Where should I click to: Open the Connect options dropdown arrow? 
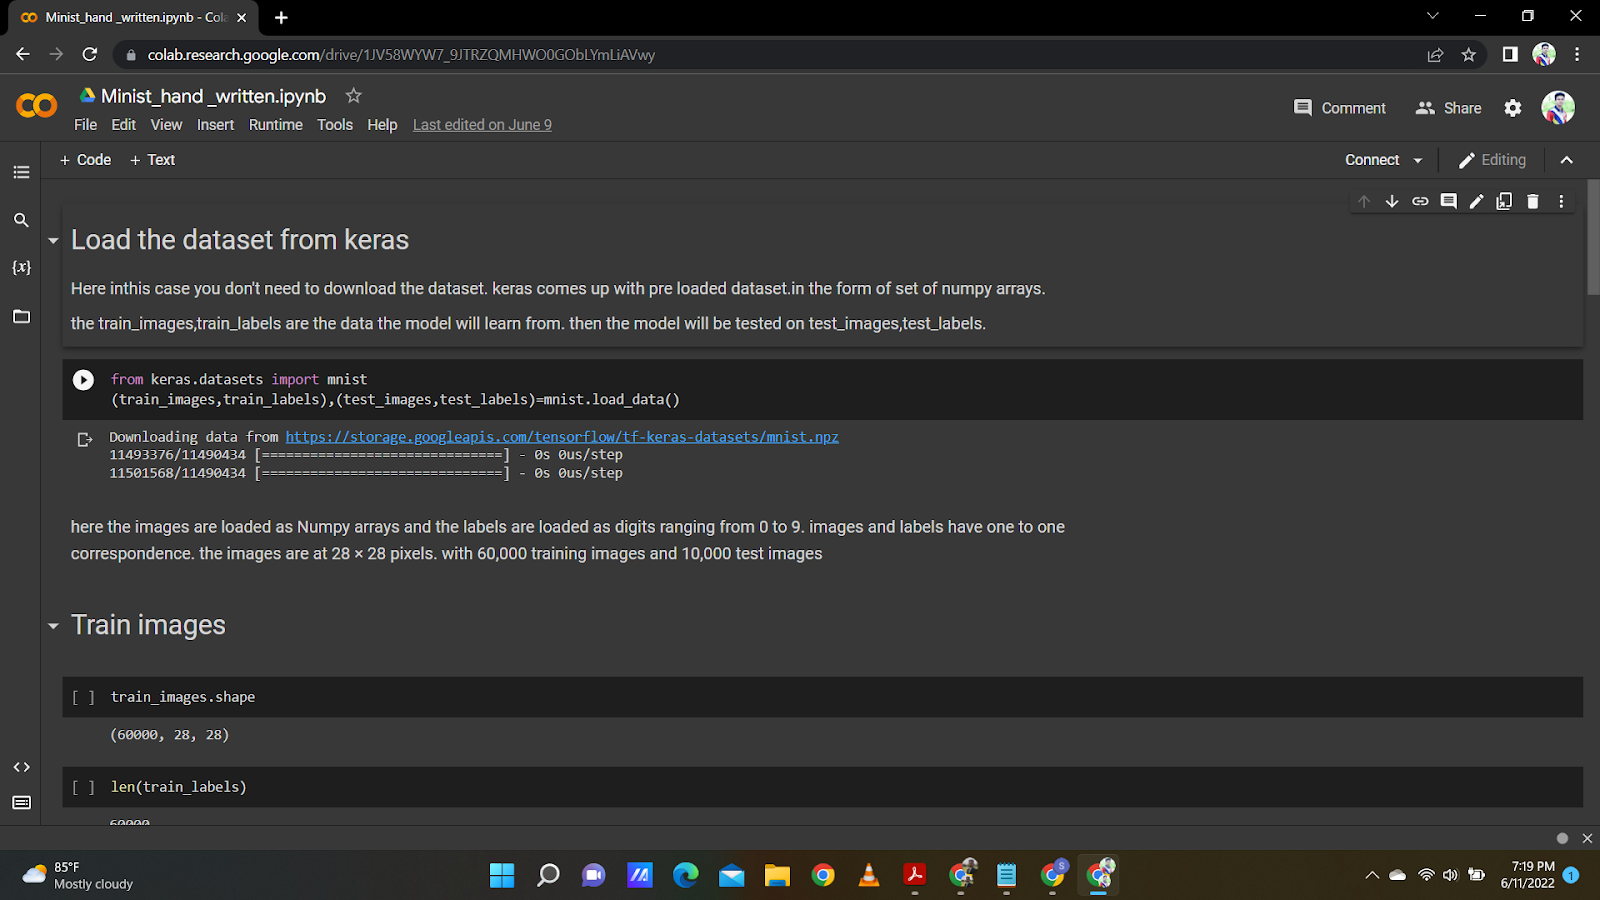[x=1418, y=160]
